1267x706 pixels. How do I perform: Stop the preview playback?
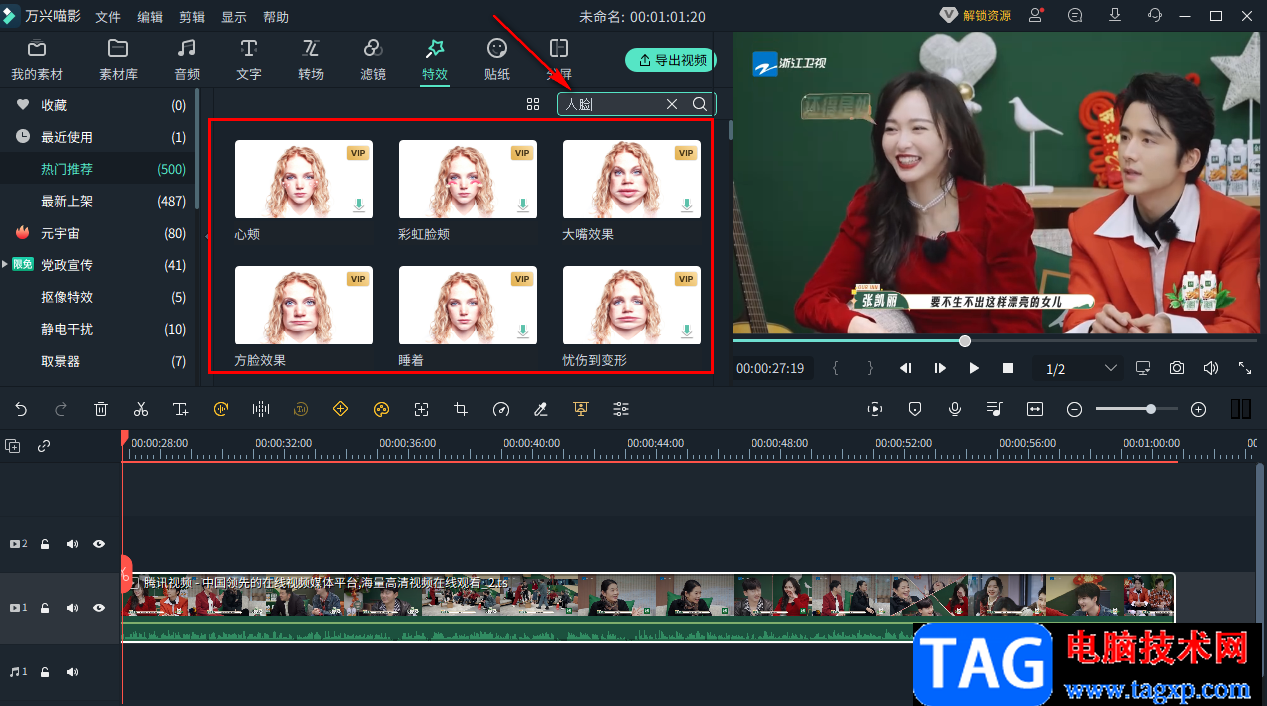[x=1008, y=368]
